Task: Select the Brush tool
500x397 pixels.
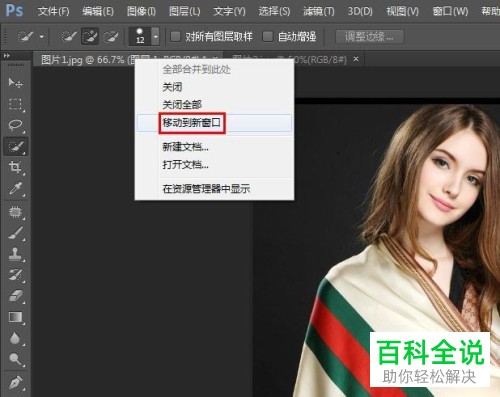Action: [x=15, y=233]
